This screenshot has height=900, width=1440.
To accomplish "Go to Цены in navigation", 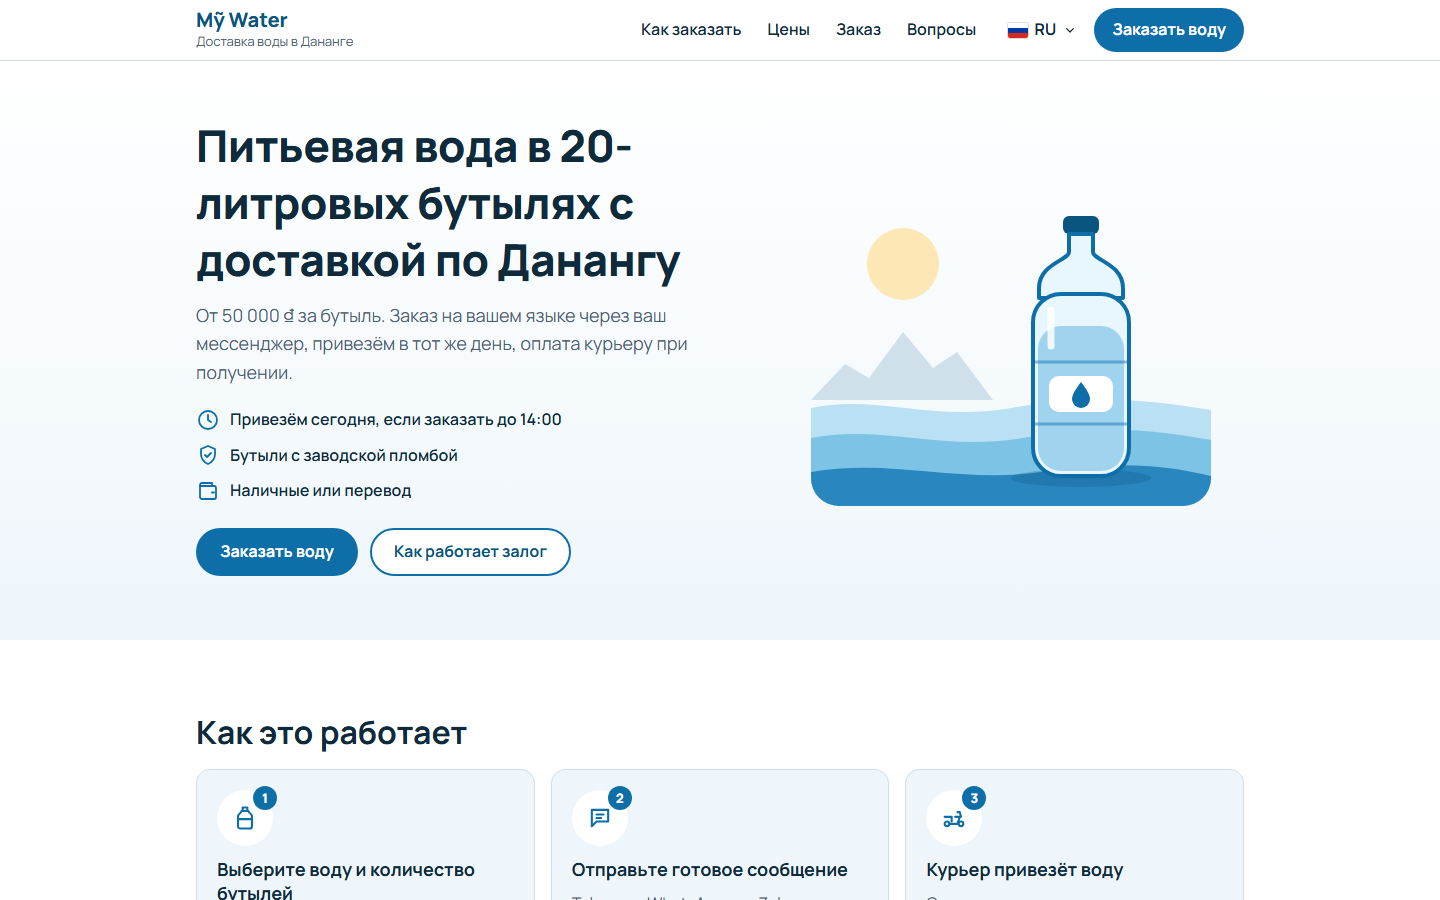I will (788, 30).
